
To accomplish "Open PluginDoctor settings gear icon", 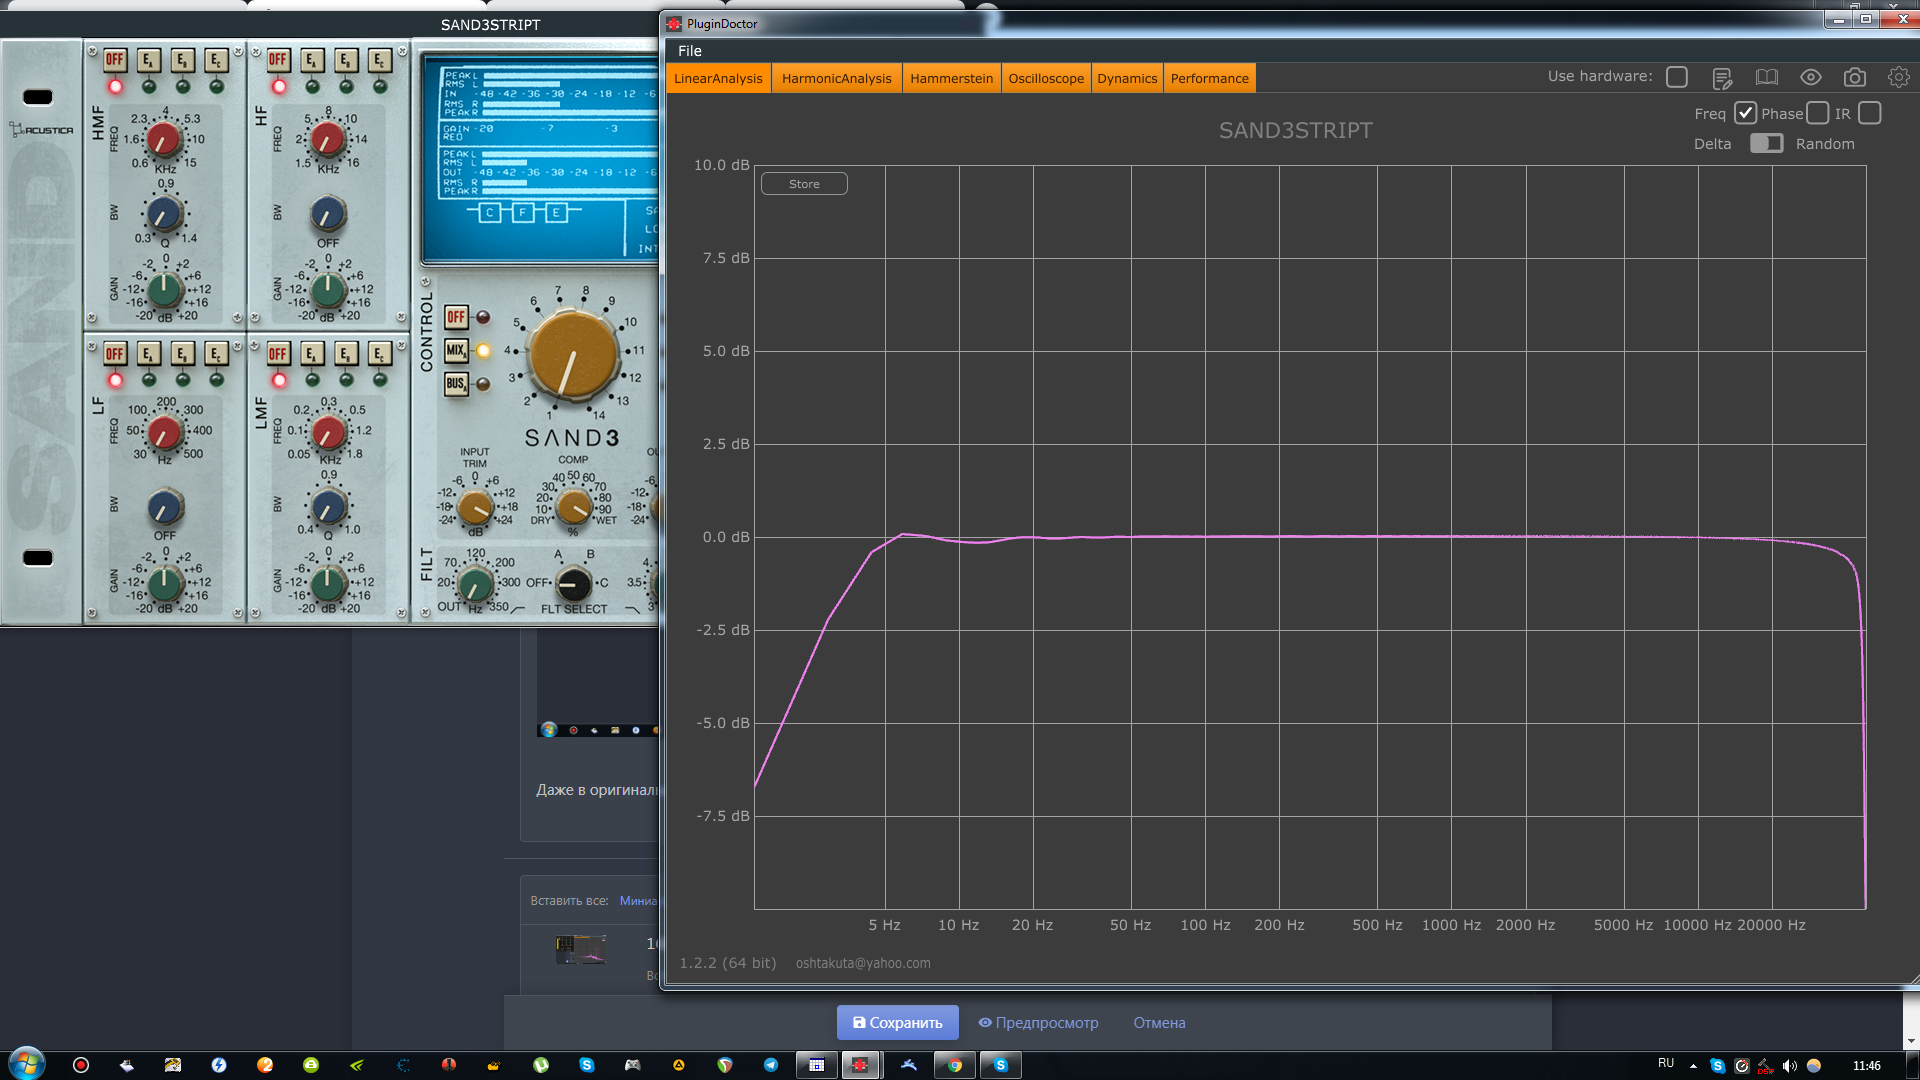I will tap(1898, 77).
